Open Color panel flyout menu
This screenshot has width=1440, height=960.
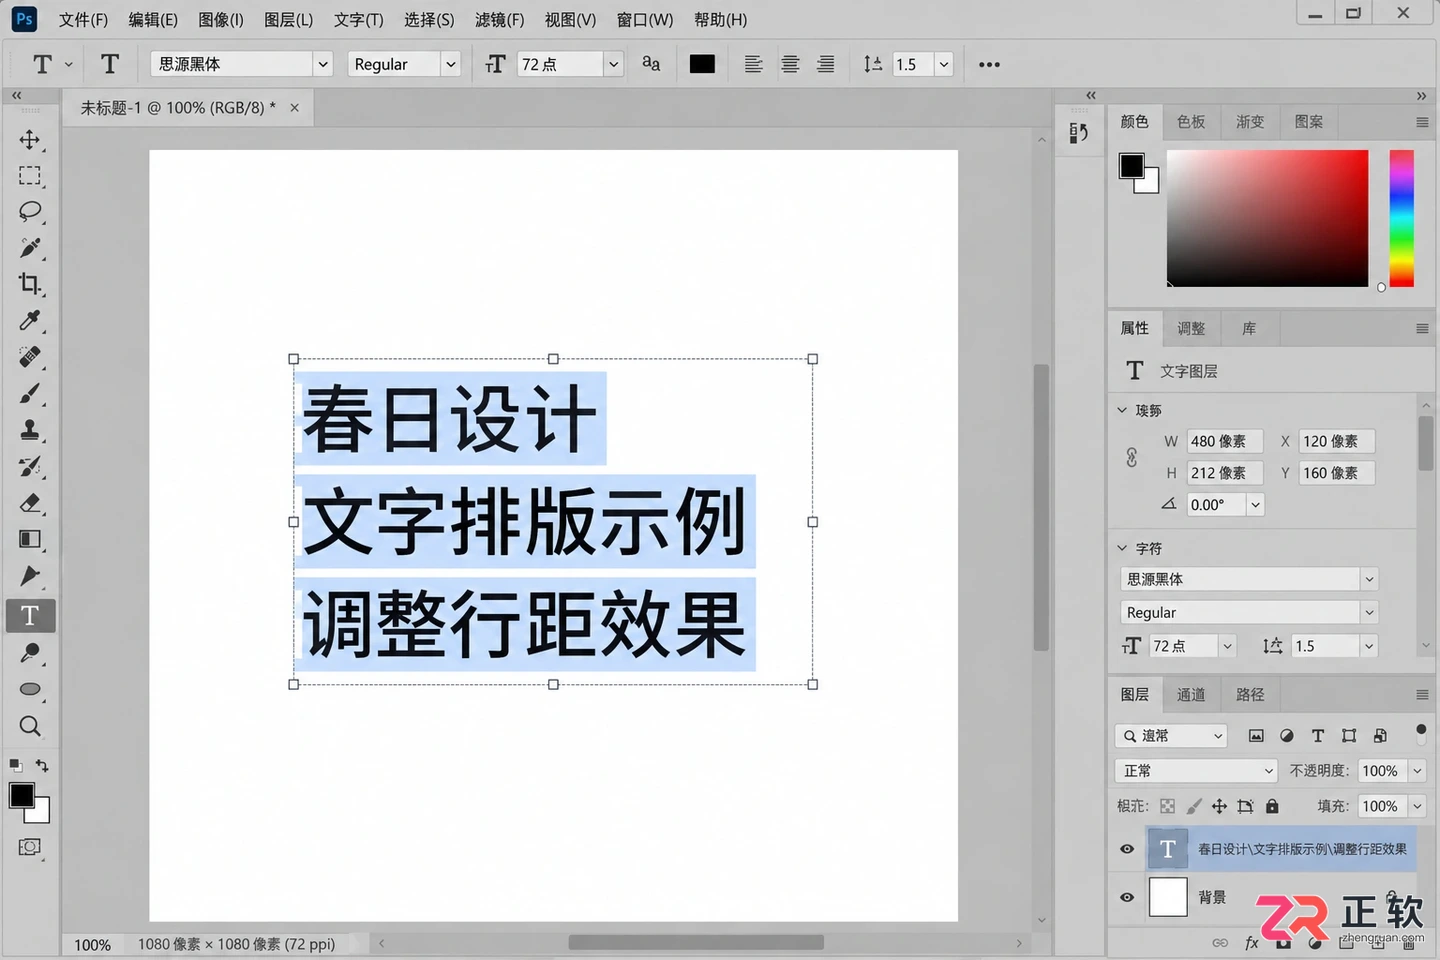tap(1422, 122)
